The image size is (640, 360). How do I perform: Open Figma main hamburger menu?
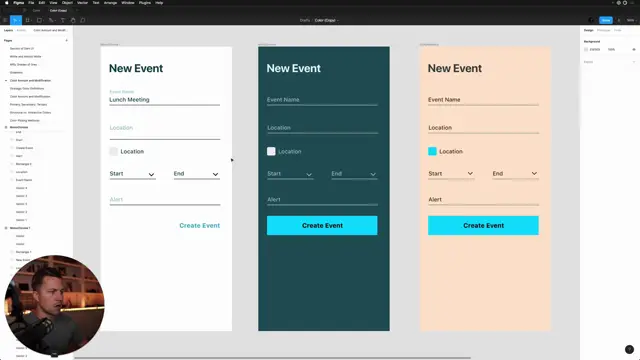pos(5,20)
